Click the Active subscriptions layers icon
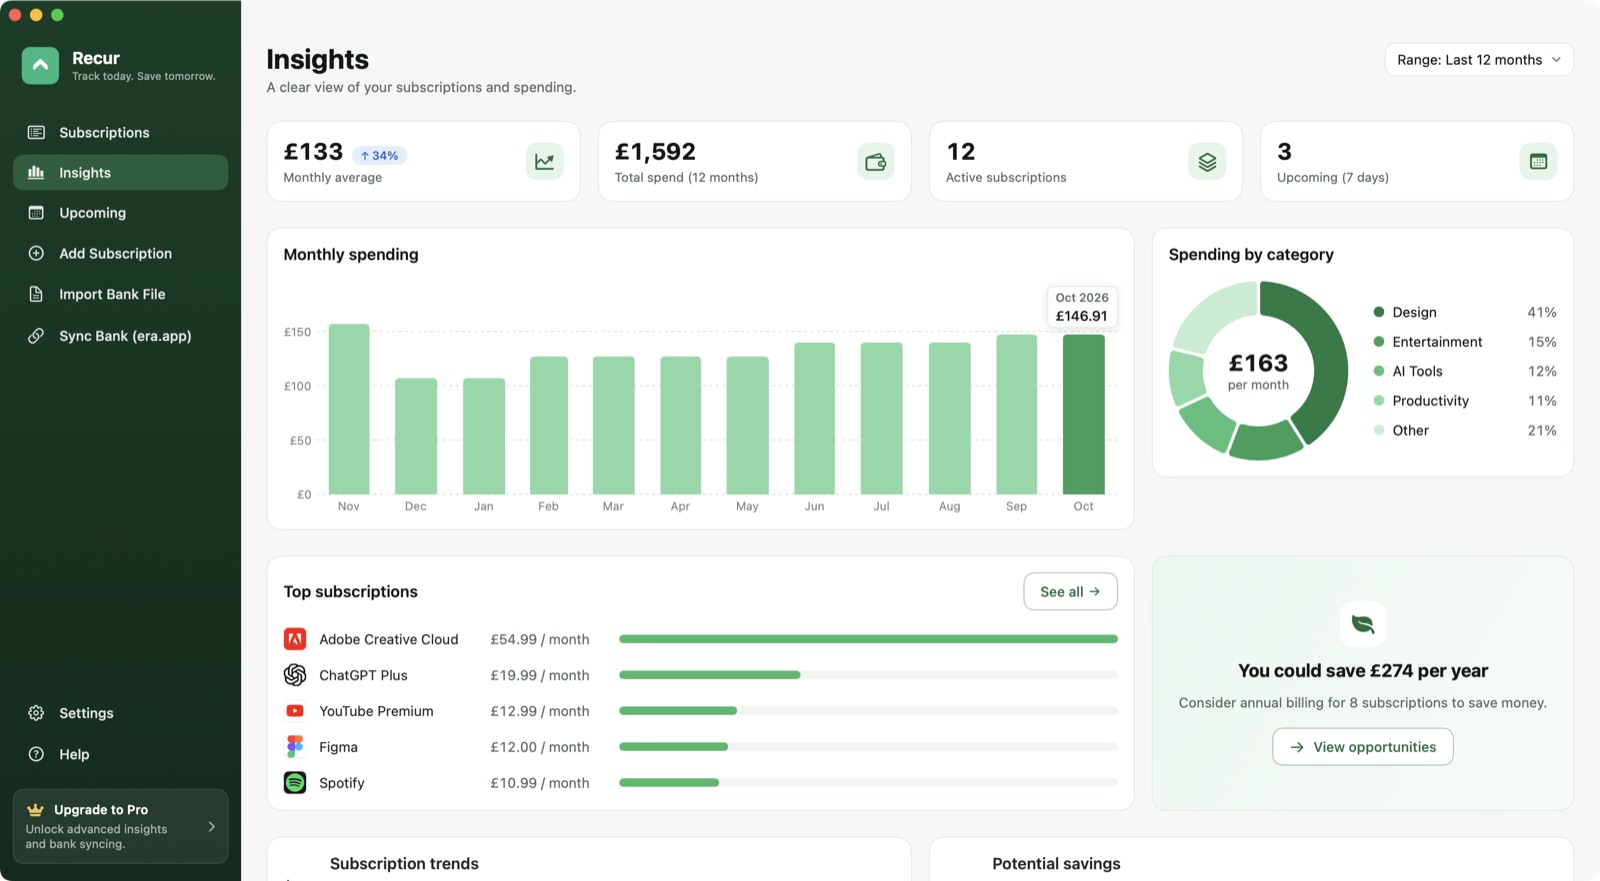1600x881 pixels. [1207, 161]
